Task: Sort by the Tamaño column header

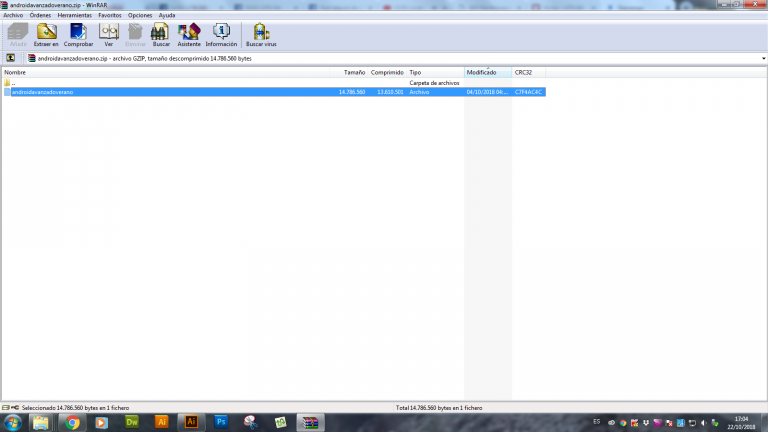Action: [354, 72]
